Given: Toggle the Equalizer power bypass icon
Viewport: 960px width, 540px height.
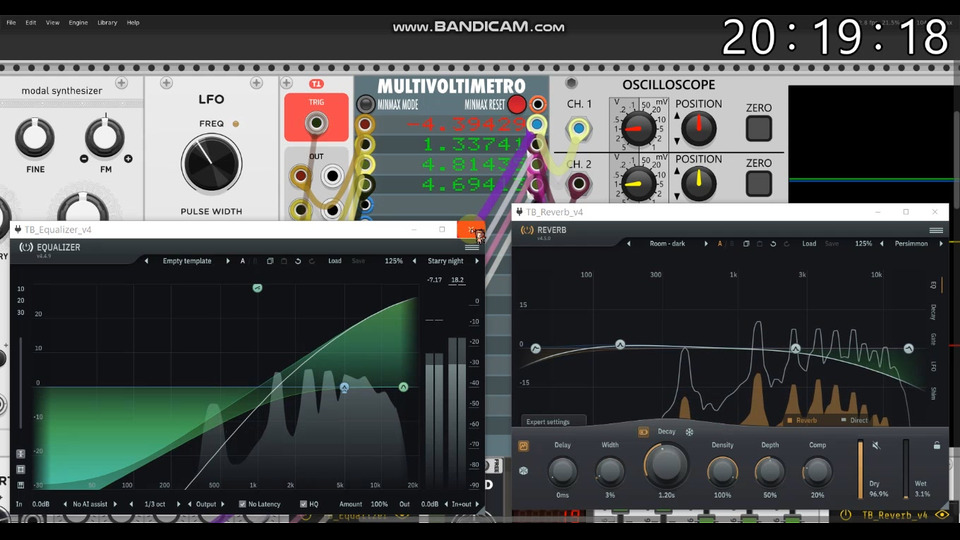Looking at the screenshot, I should pyautogui.click(x=26, y=247).
